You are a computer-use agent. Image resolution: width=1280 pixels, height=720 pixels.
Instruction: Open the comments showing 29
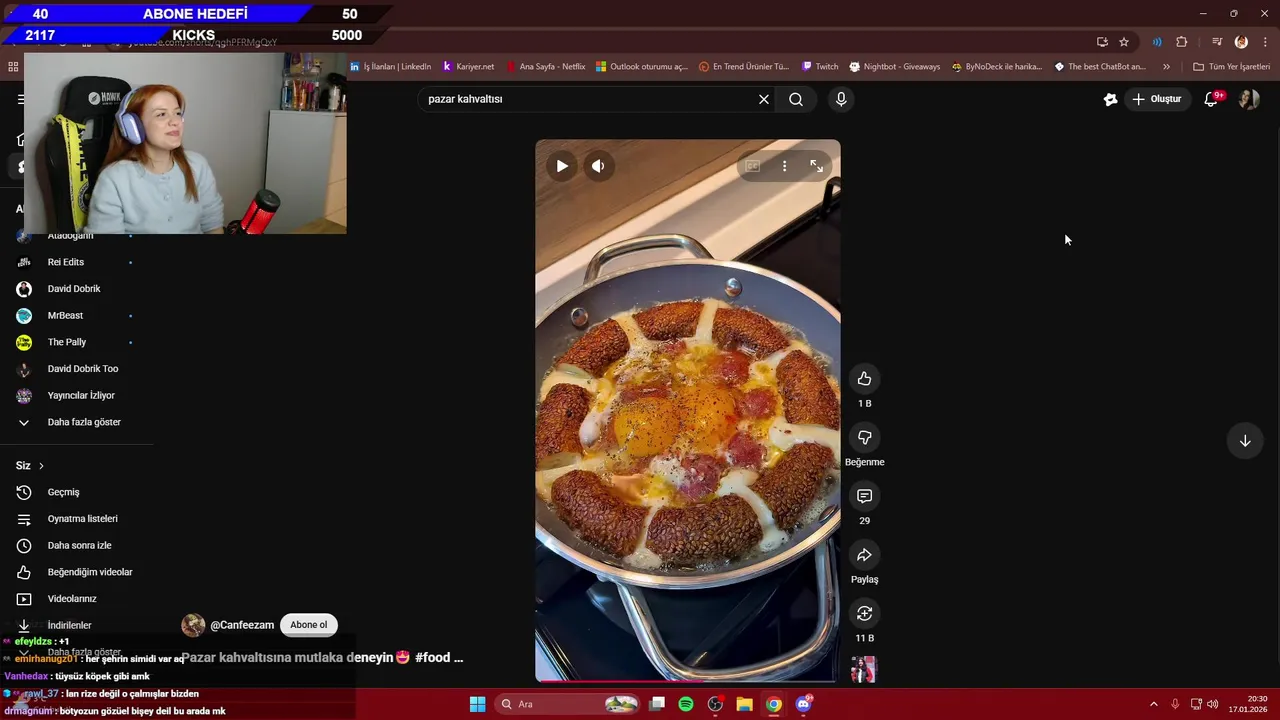click(864, 496)
